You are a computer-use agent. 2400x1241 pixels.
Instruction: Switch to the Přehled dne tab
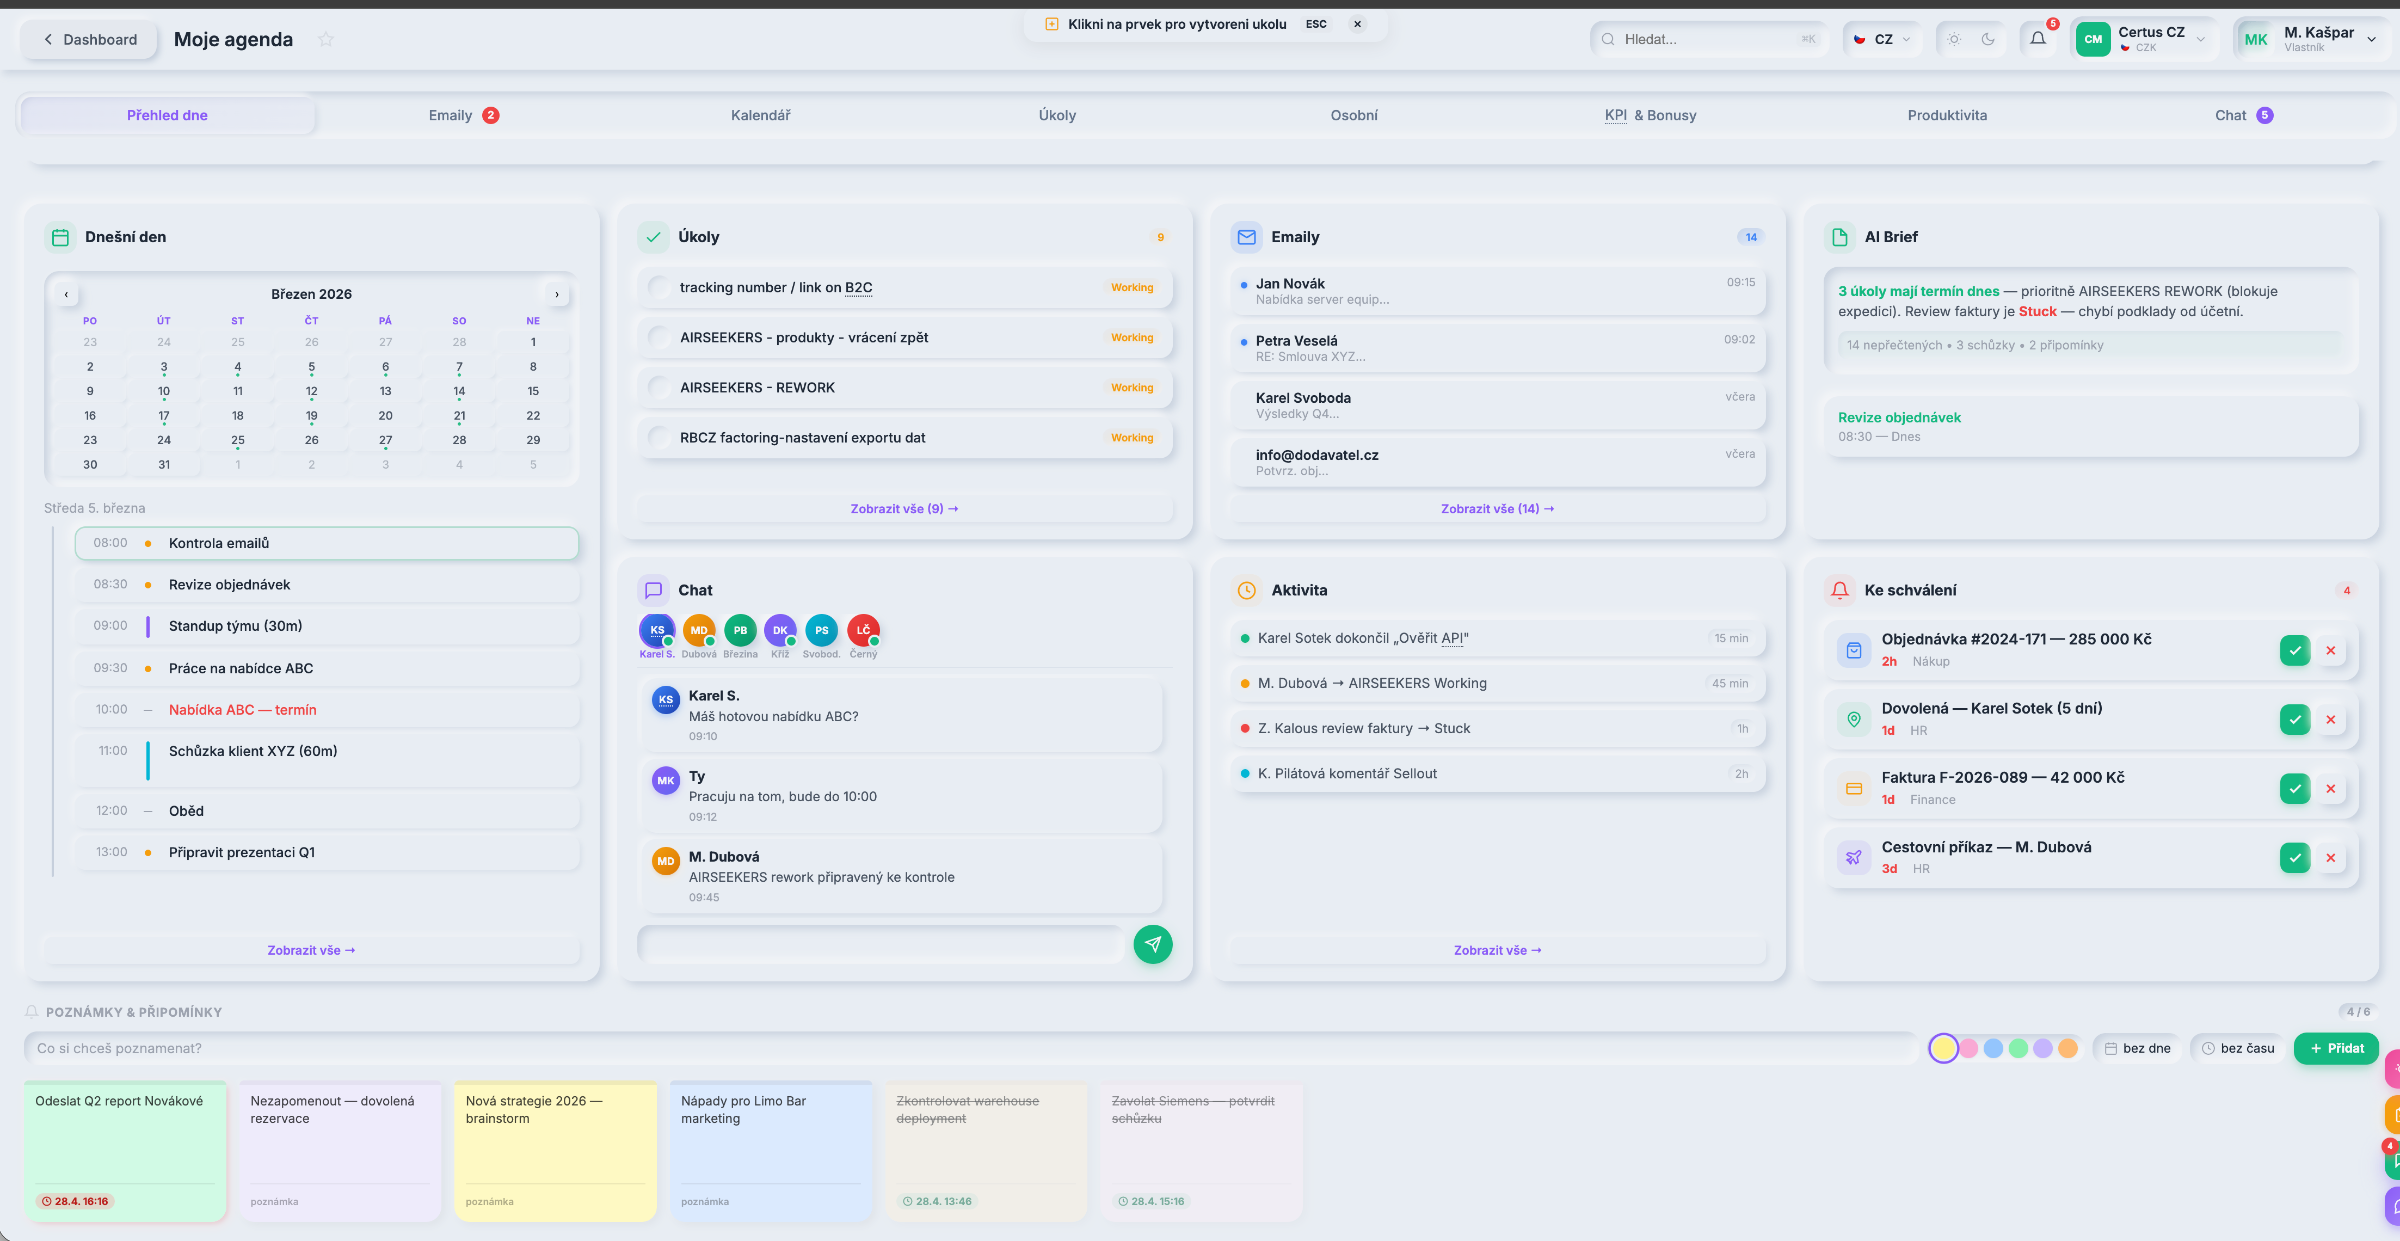tap(167, 115)
